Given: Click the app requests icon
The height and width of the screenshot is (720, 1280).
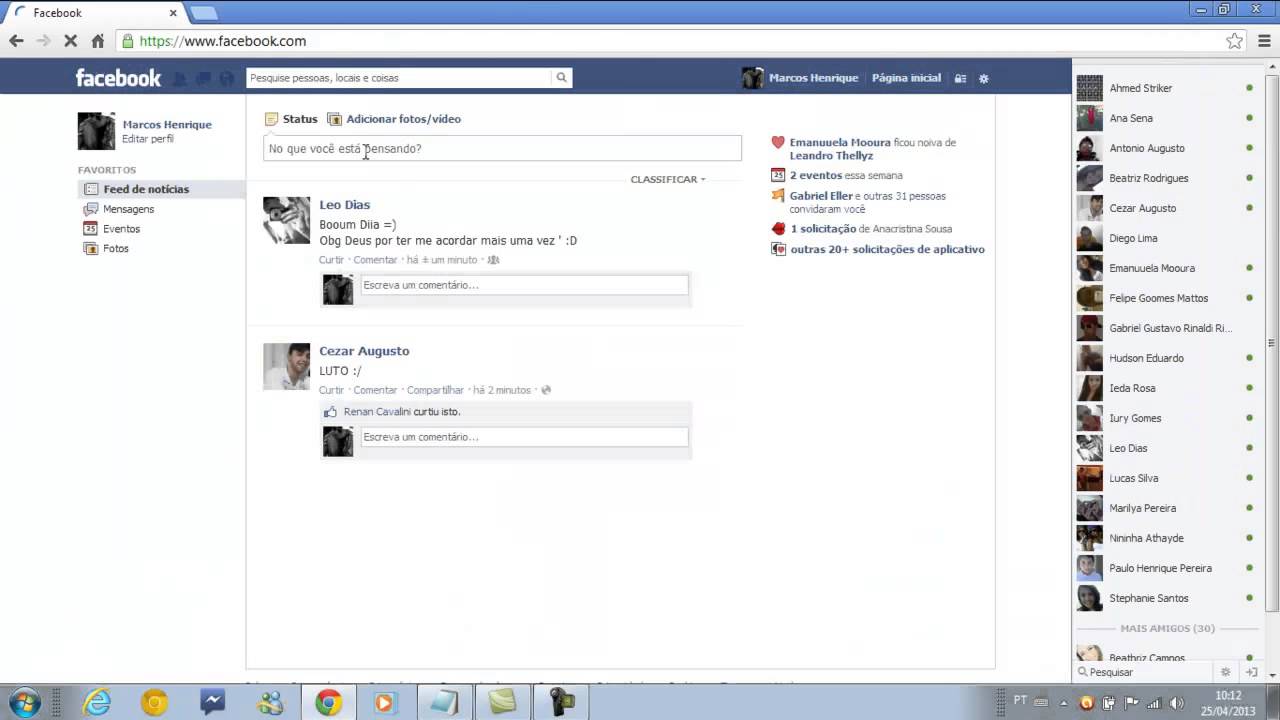Looking at the screenshot, I should (x=778, y=249).
